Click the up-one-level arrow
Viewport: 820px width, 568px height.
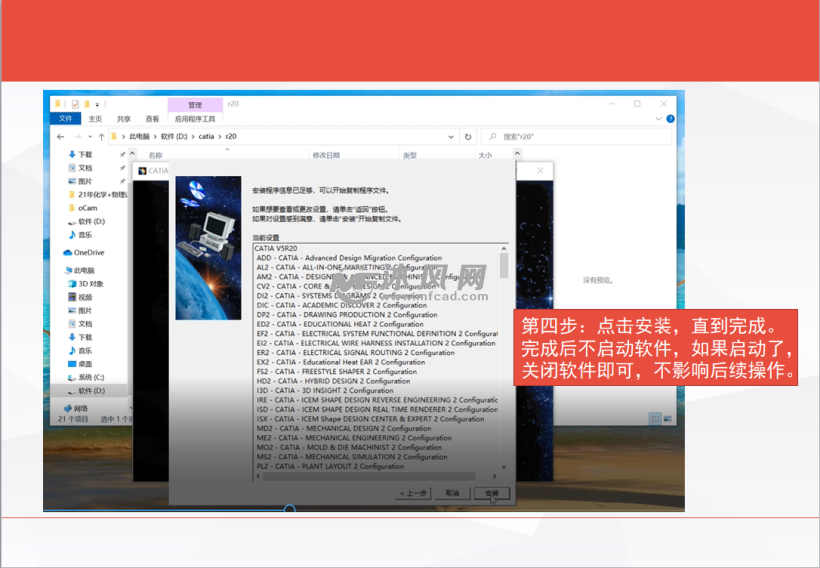click(101, 137)
